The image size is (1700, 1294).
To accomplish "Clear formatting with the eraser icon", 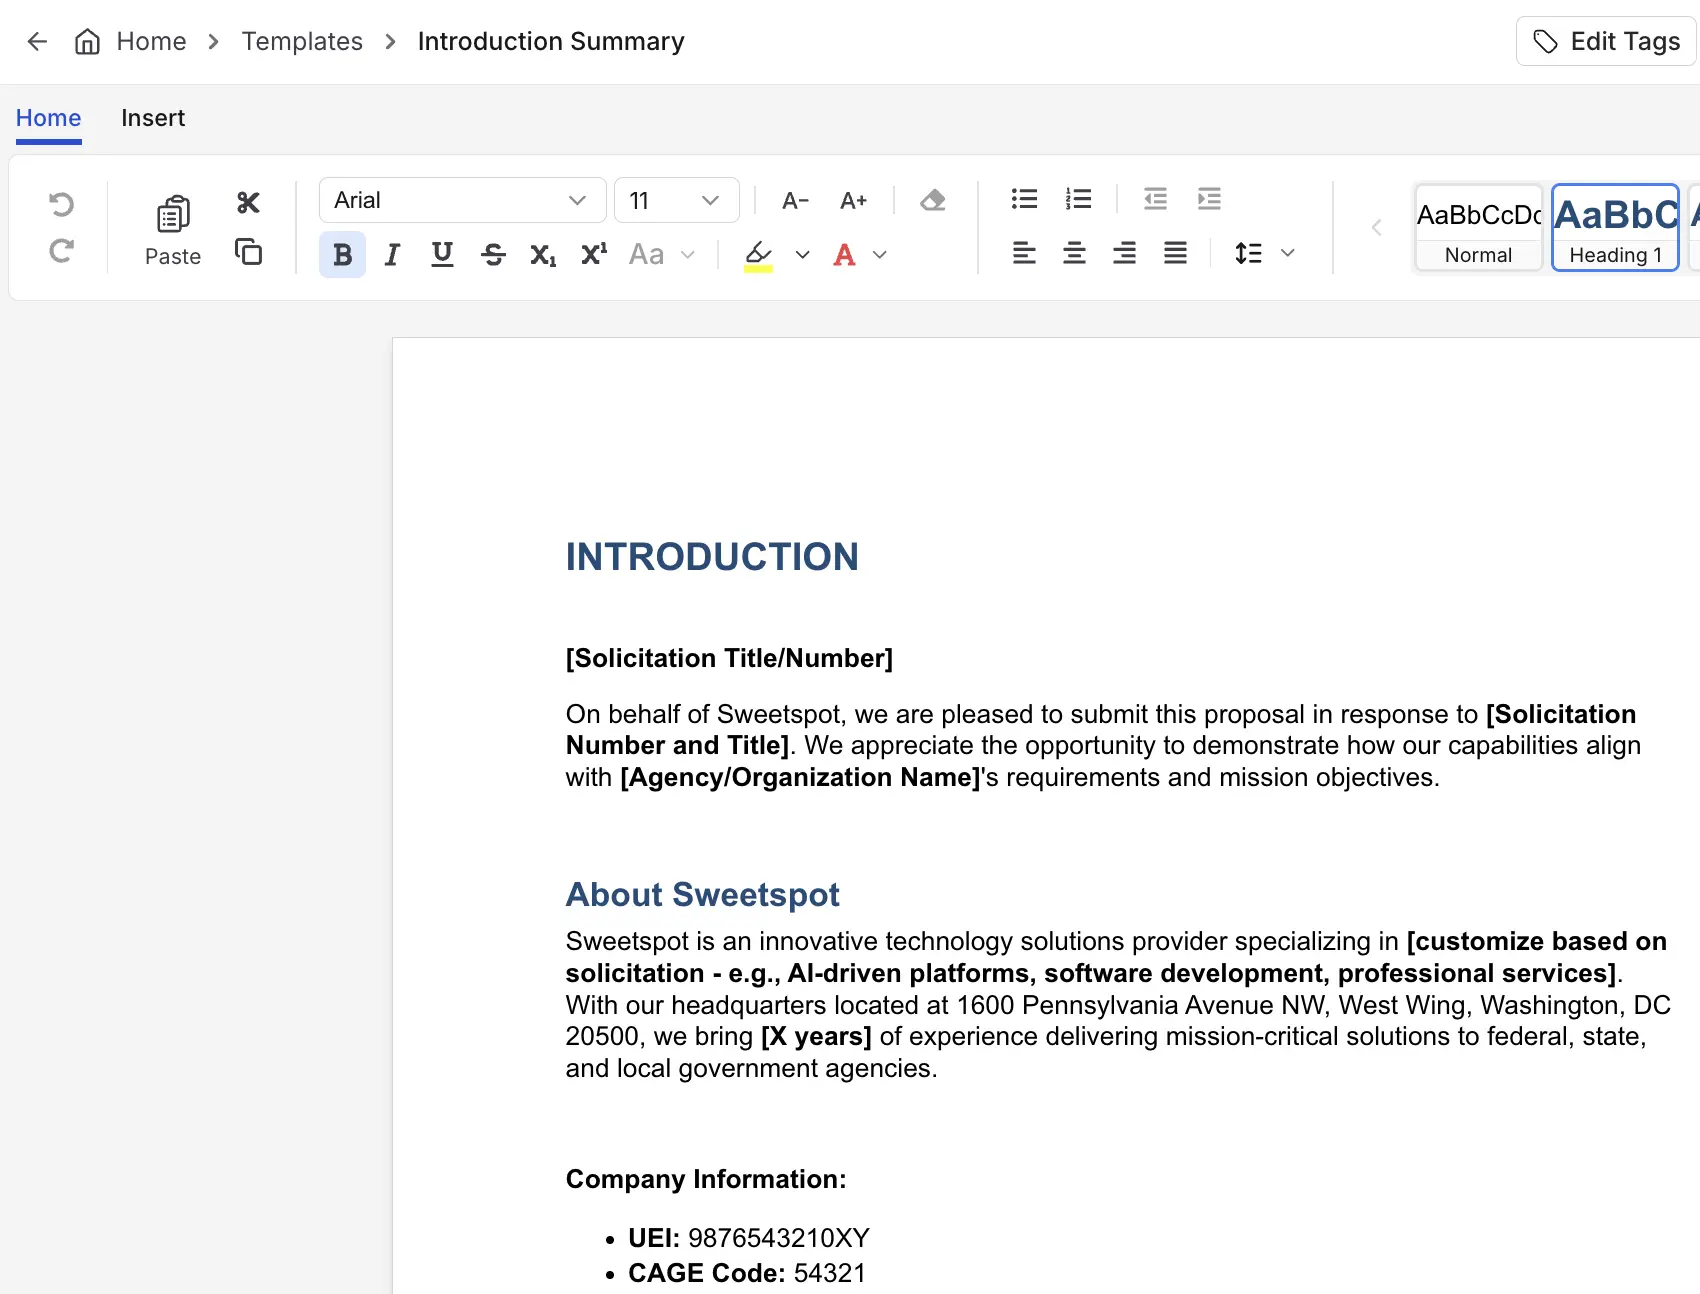I will [932, 200].
